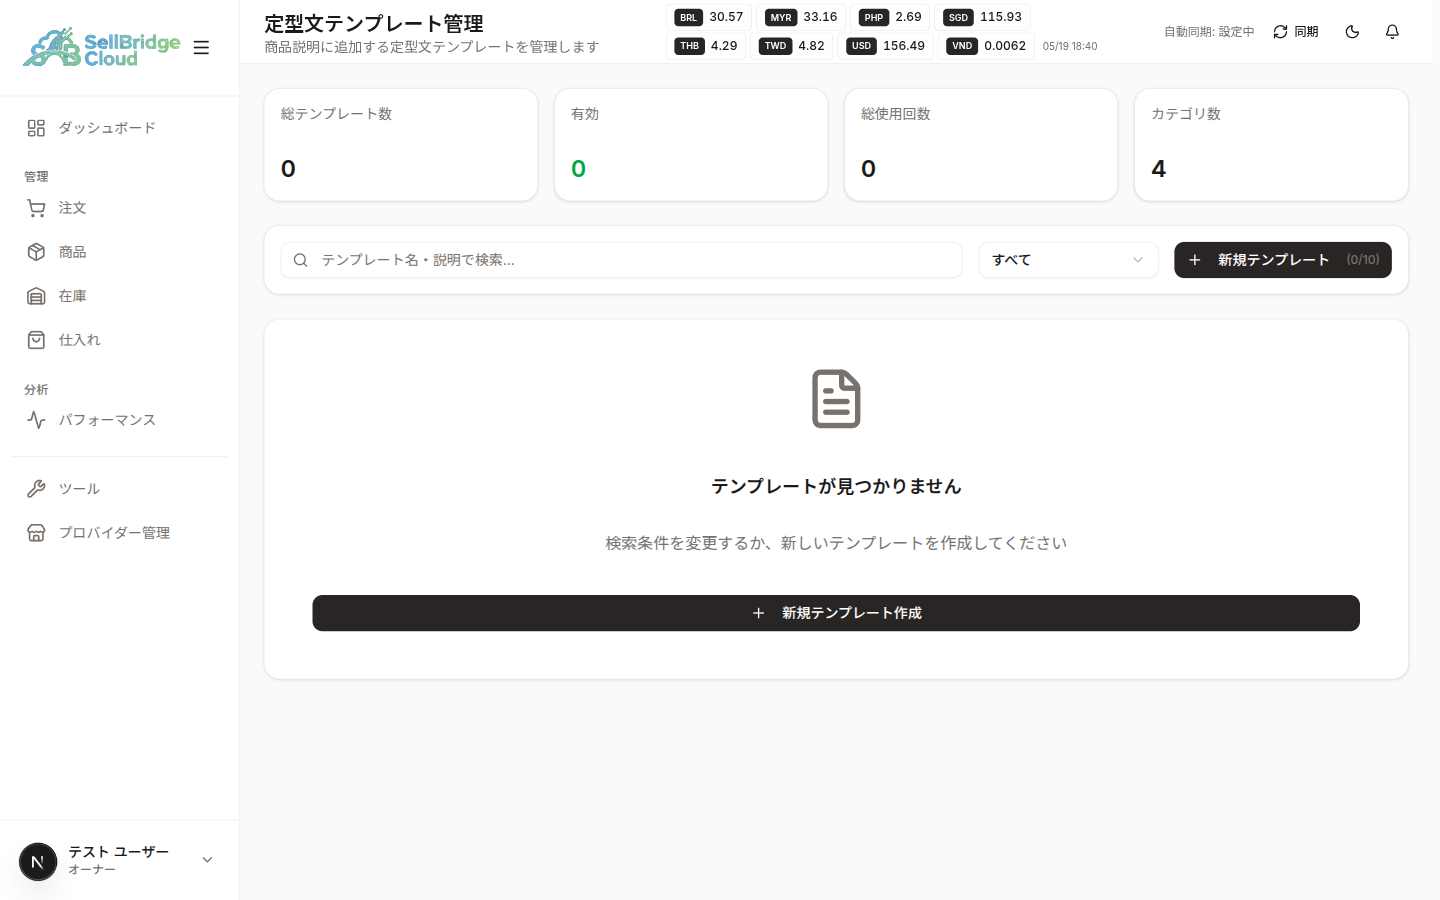The height and width of the screenshot is (900, 1440).
Task: Open プロバイダー管理 menu item
Action: tap(120, 533)
